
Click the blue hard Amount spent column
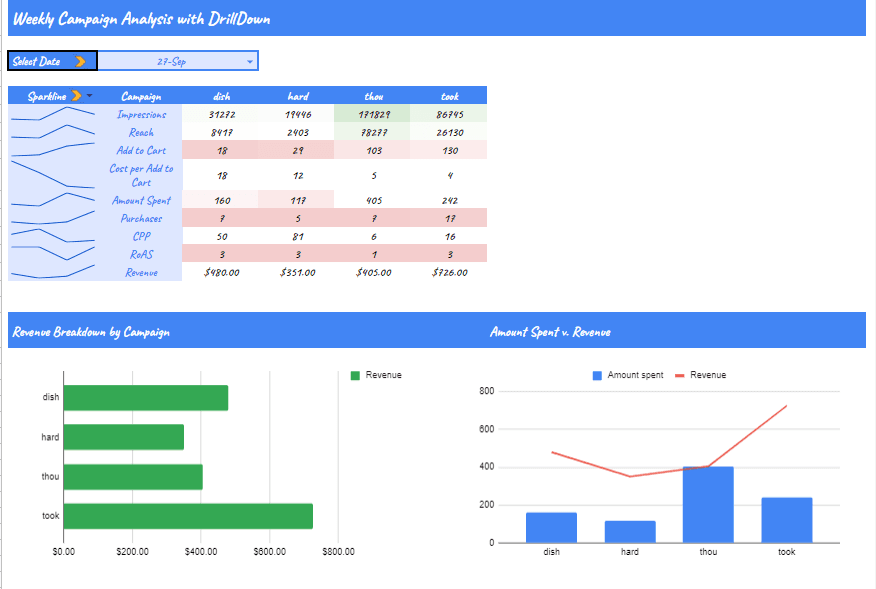pyautogui.click(x=630, y=531)
